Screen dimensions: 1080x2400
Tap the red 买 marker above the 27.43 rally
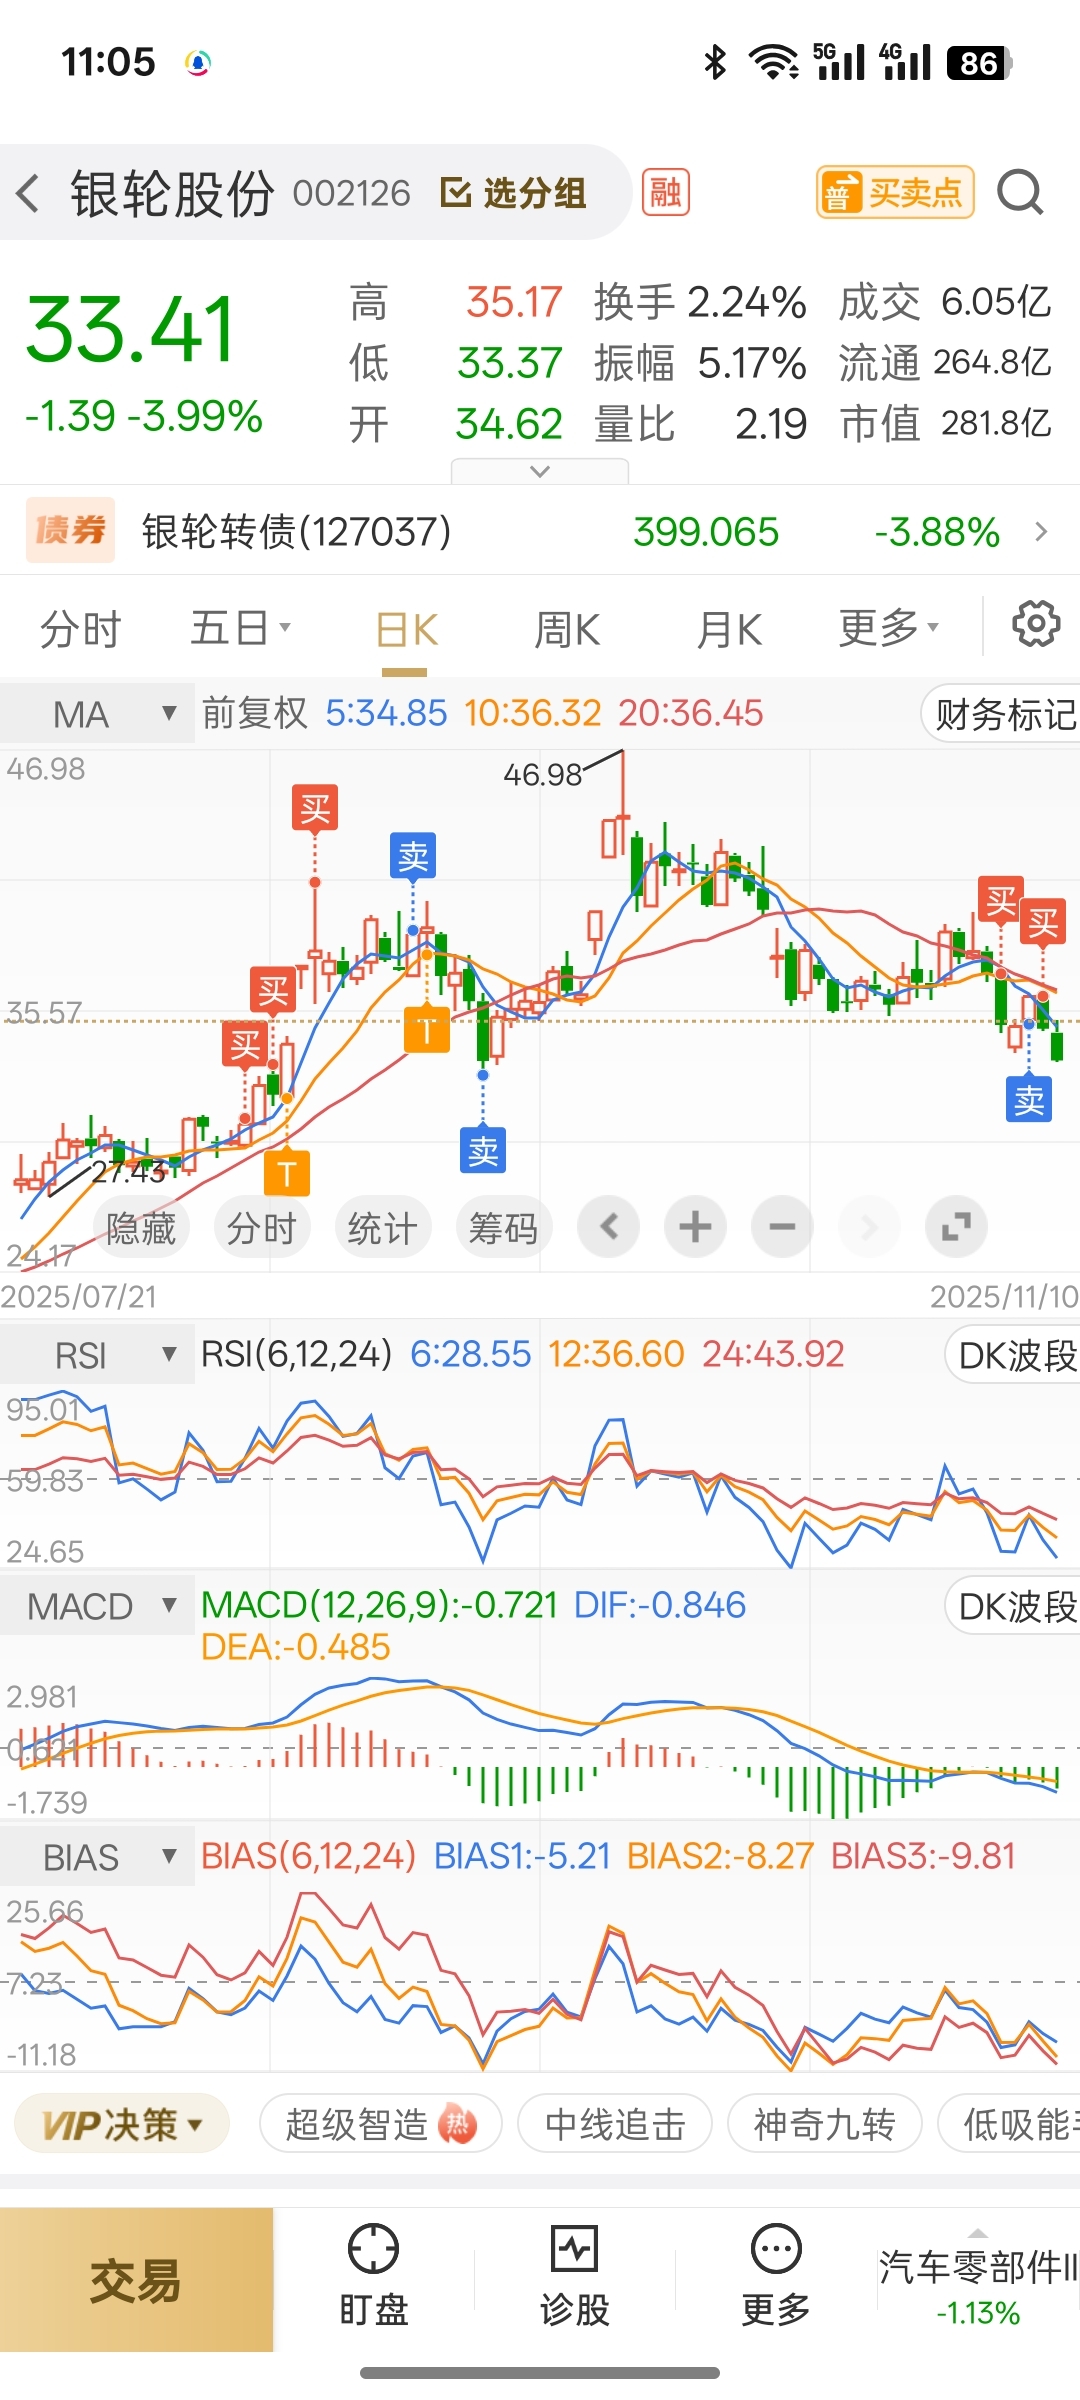click(x=245, y=1045)
